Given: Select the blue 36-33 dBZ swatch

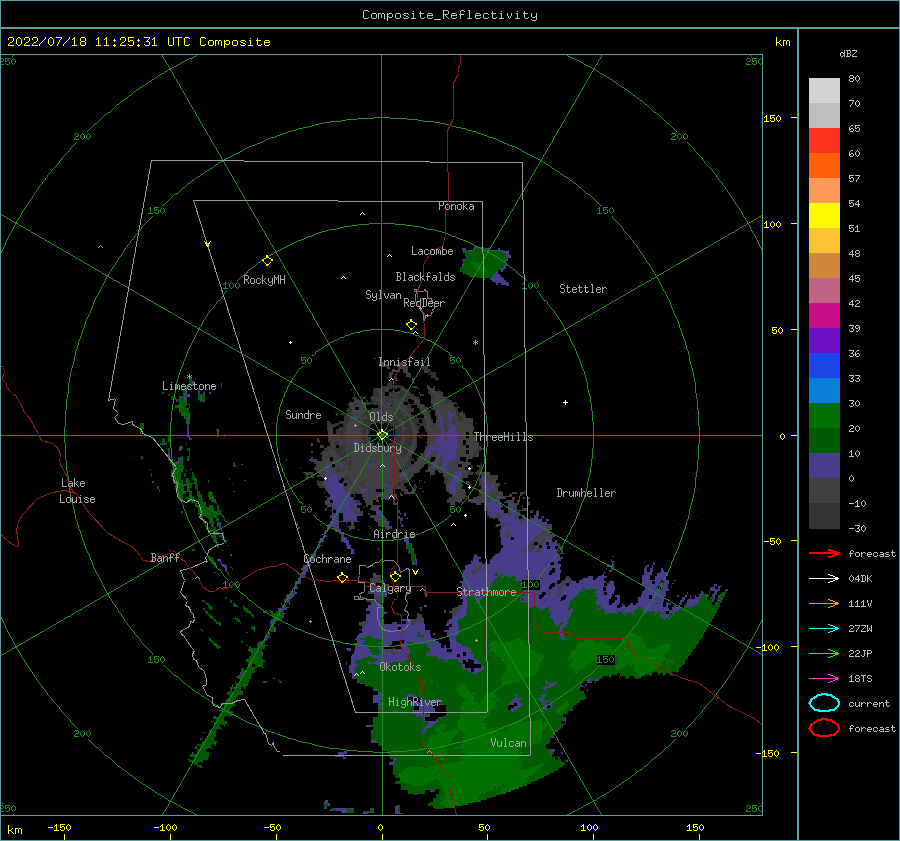Looking at the screenshot, I should pos(824,366).
